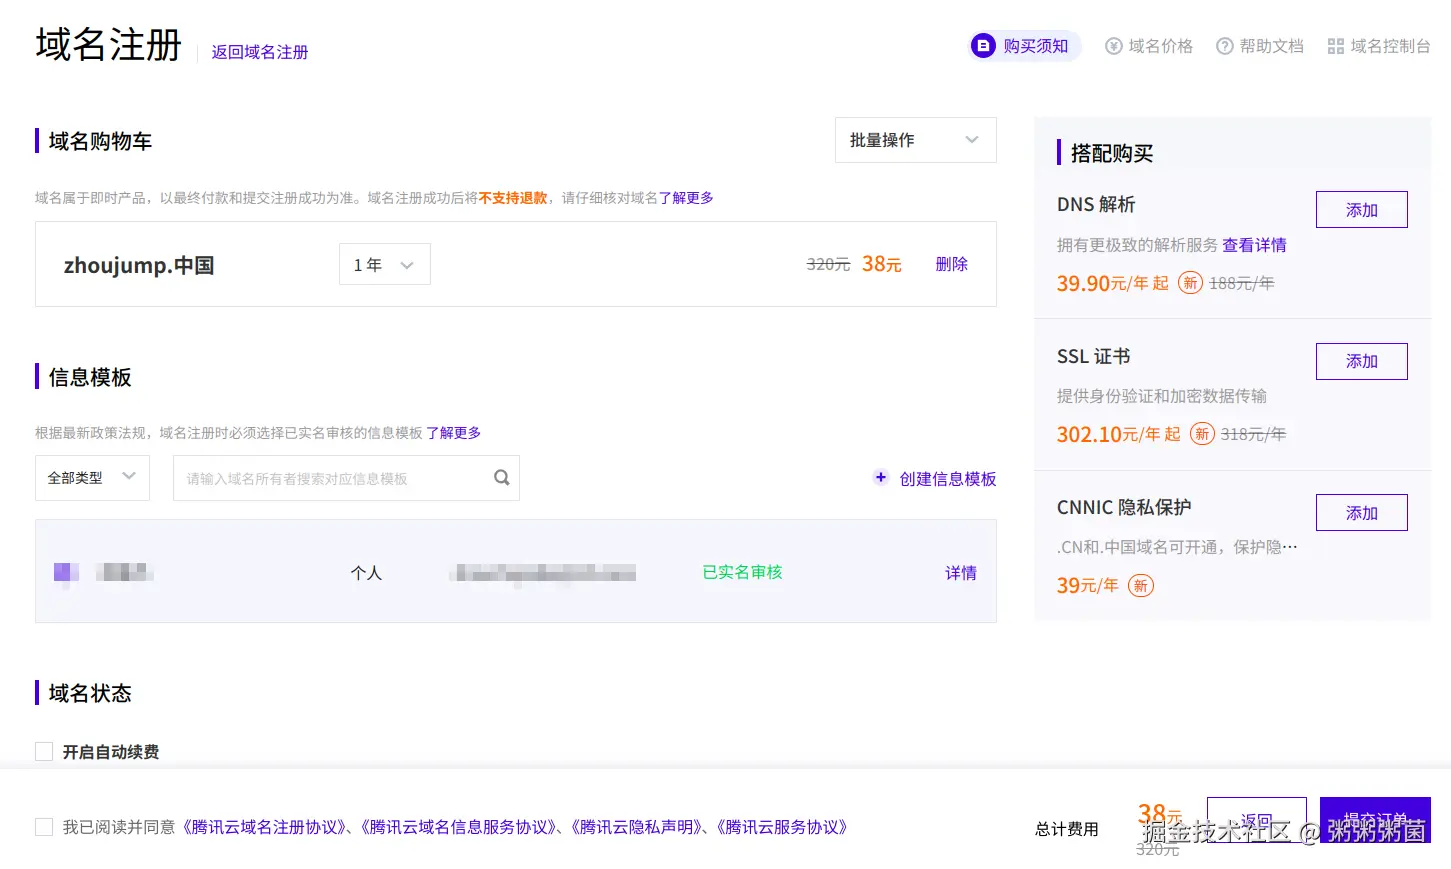Open the 购买须知 pill tab
The width and height of the screenshot is (1451, 869).
(1025, 46)
